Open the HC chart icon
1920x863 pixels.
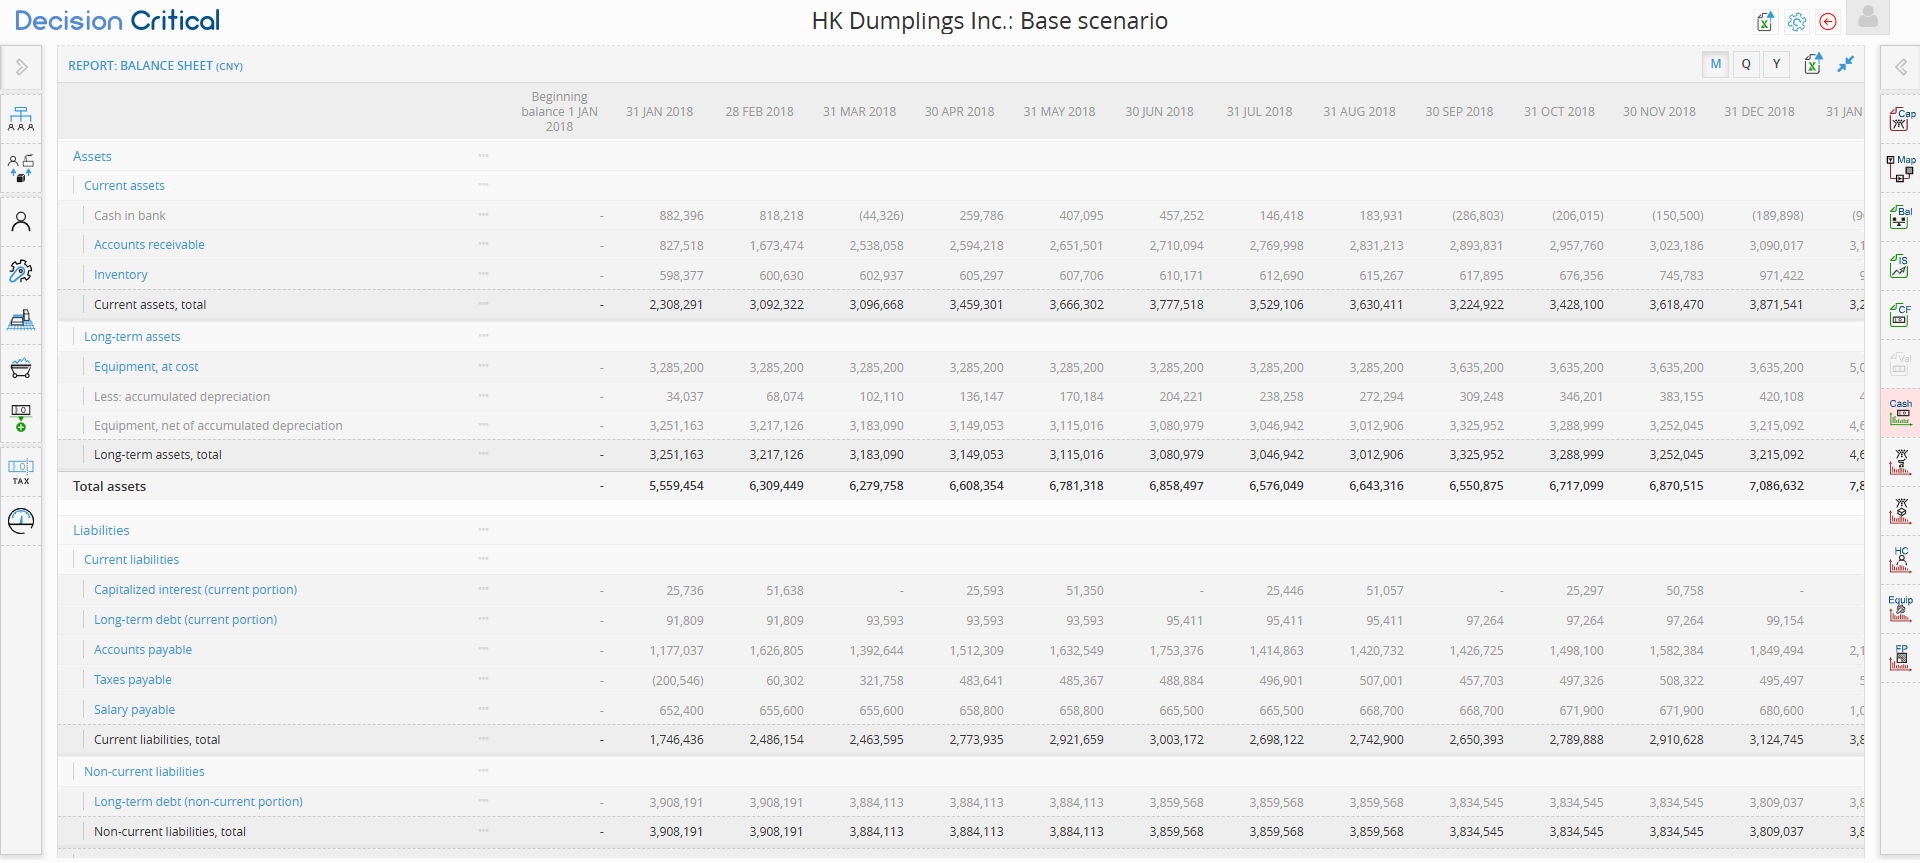[x=1901, y=559]
